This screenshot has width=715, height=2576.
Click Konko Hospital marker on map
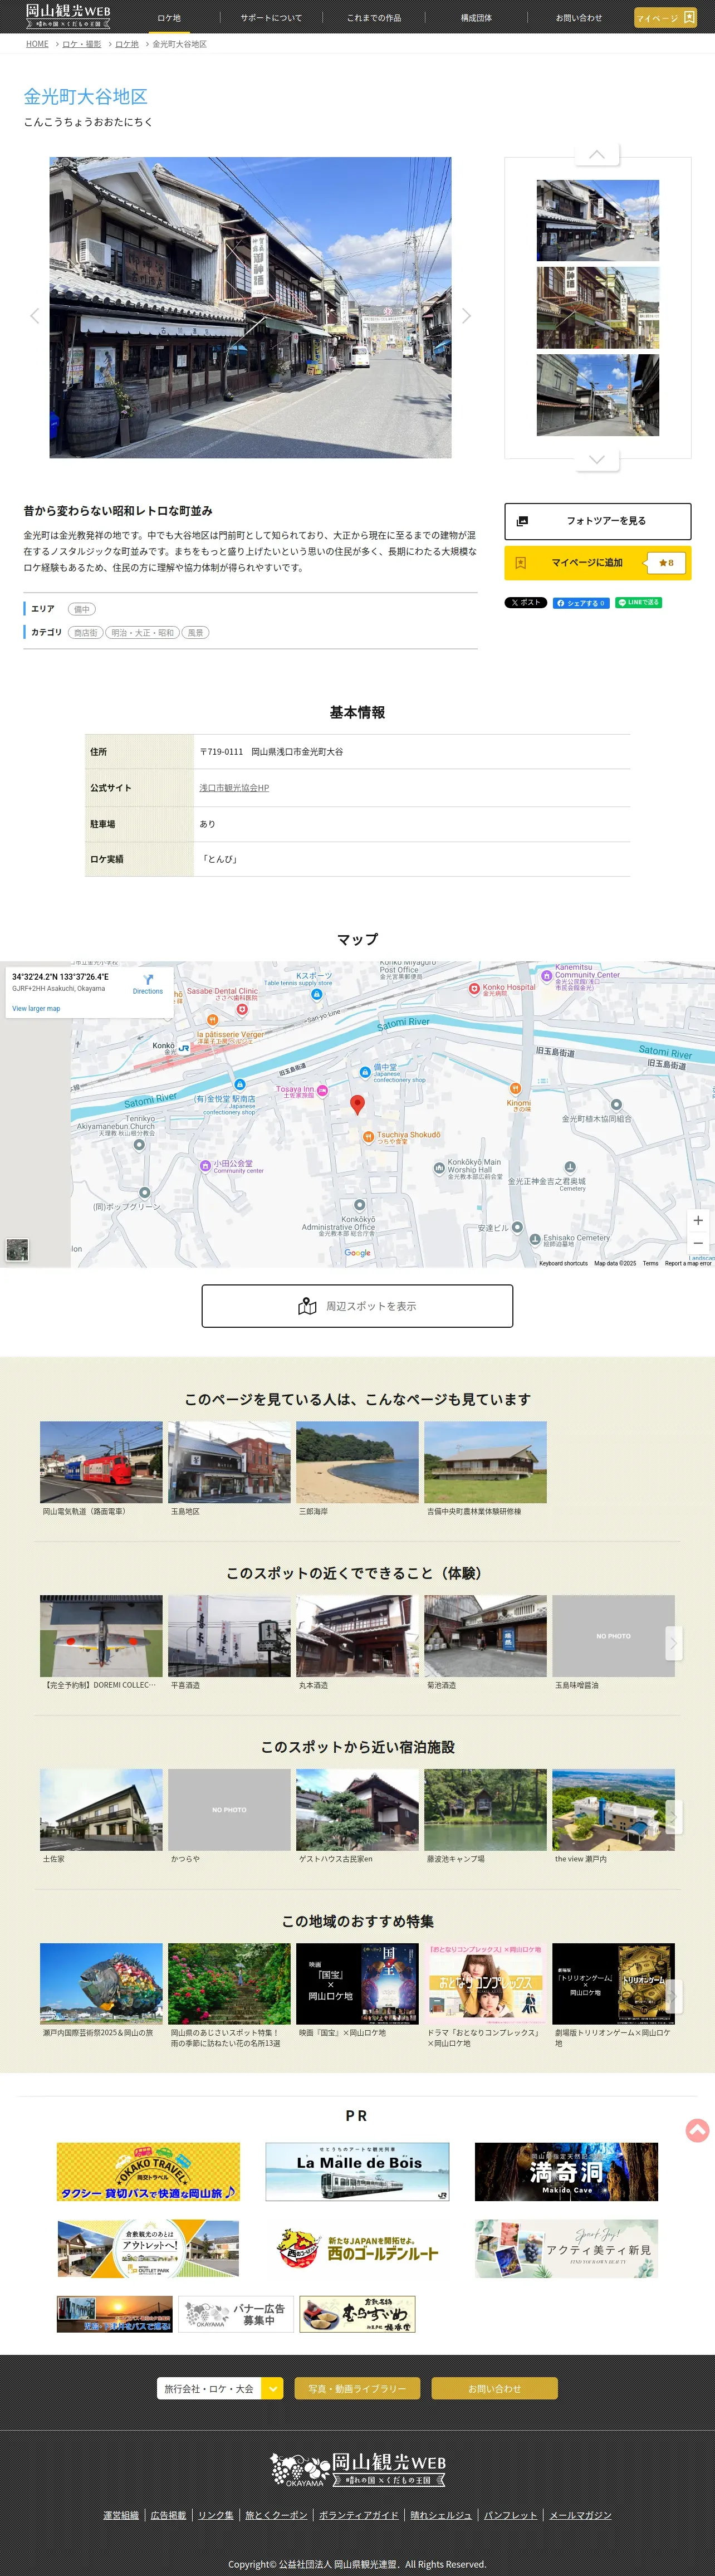coord(475,989)
